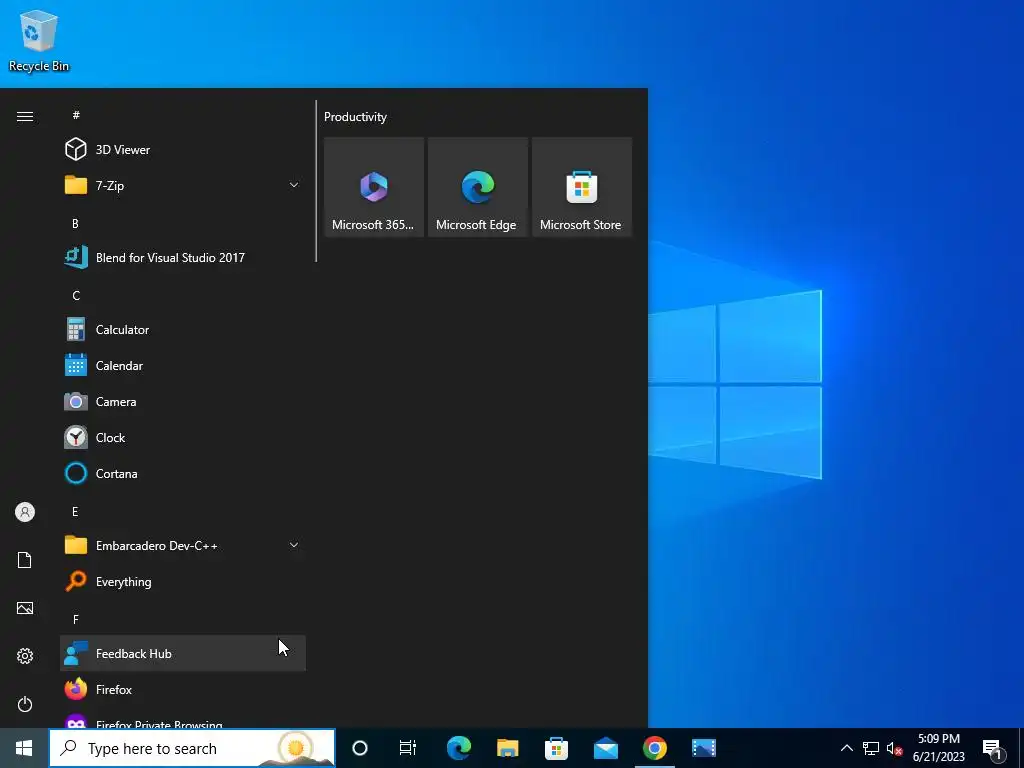Expand the Embarcadero Dev-C++ chevron
The width and height of the screenshot is (1024, 768).
(294, 545)
